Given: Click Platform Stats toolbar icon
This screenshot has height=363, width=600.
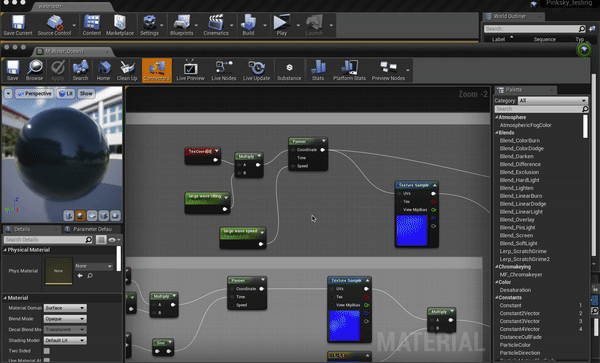Looking at the screenshot, I should [349, 70].
